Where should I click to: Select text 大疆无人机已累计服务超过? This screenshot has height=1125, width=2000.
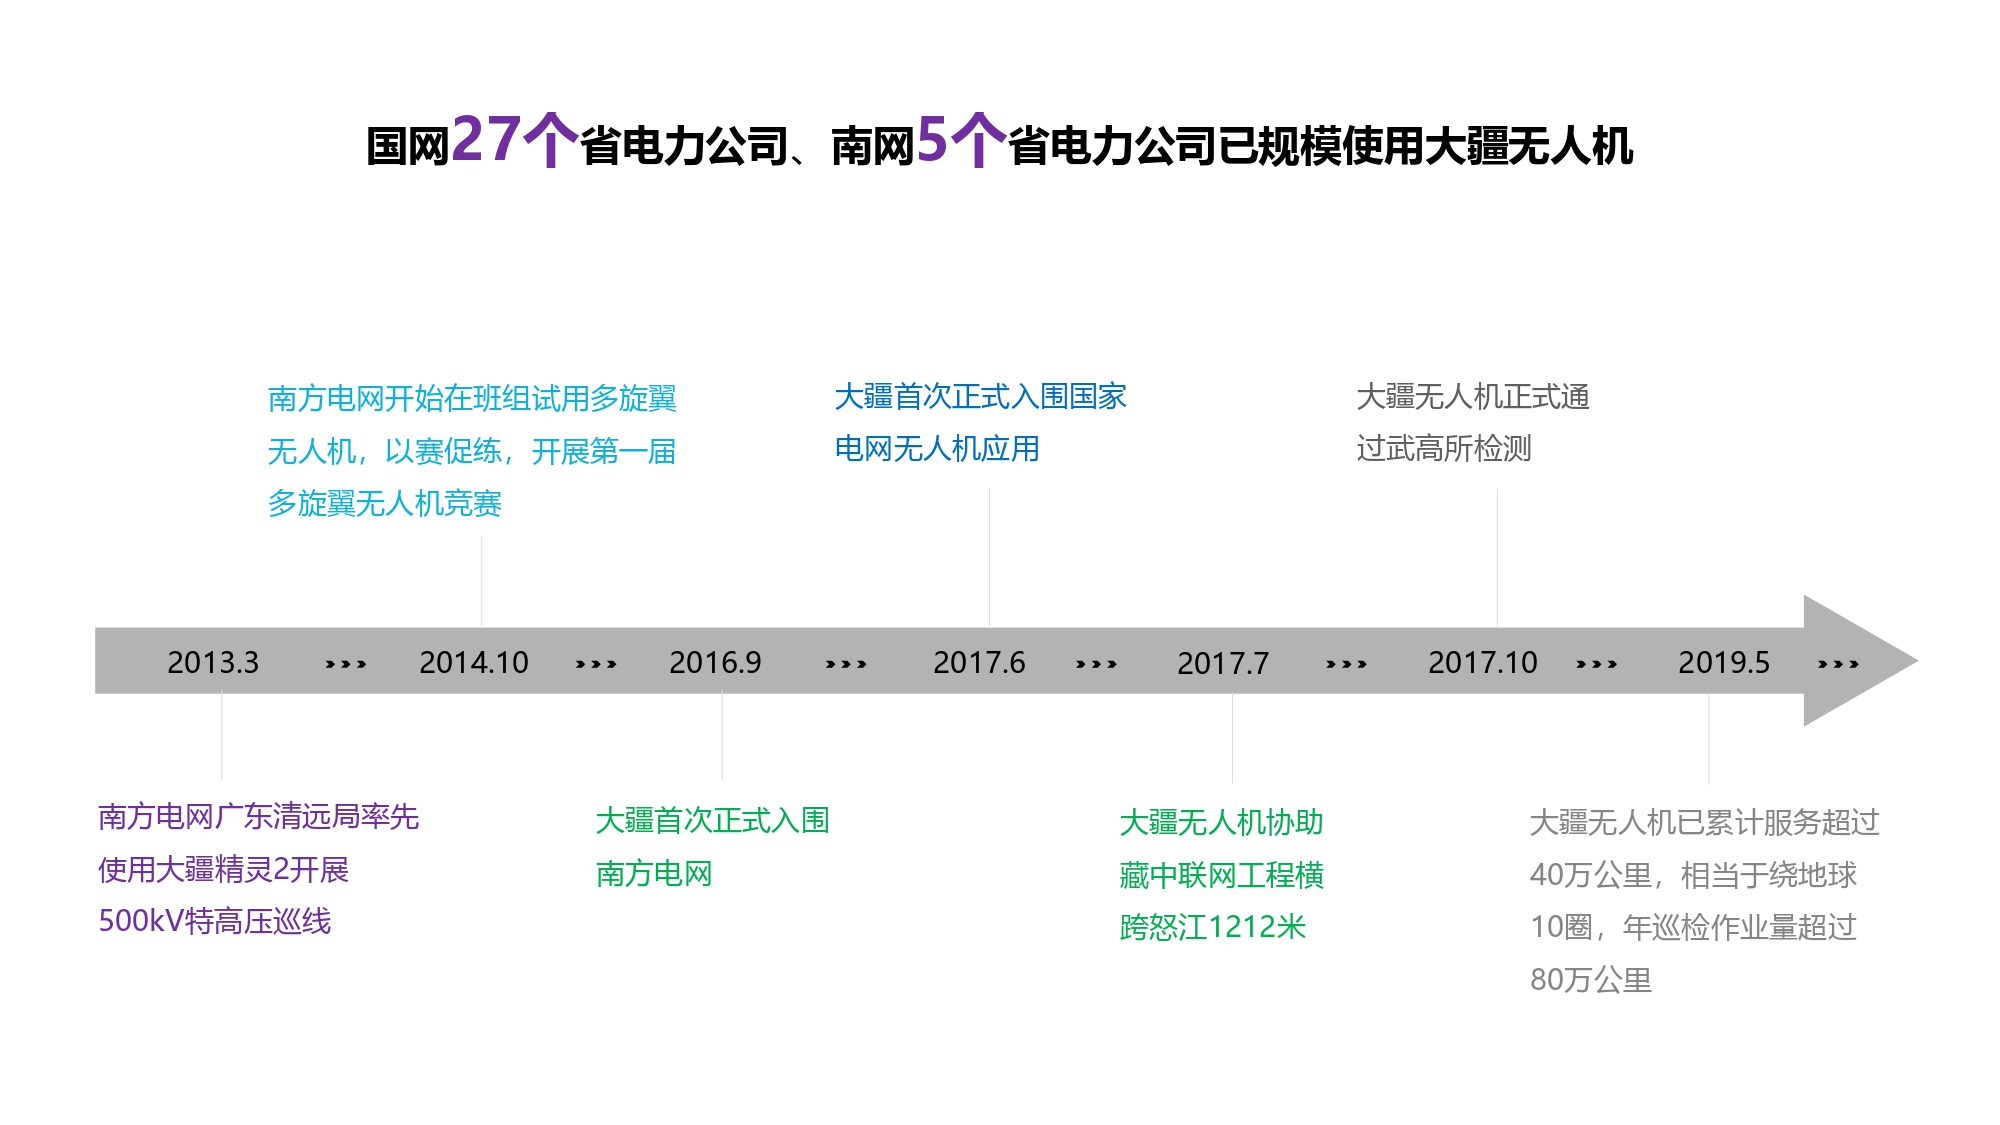(x=1705, y=822)
